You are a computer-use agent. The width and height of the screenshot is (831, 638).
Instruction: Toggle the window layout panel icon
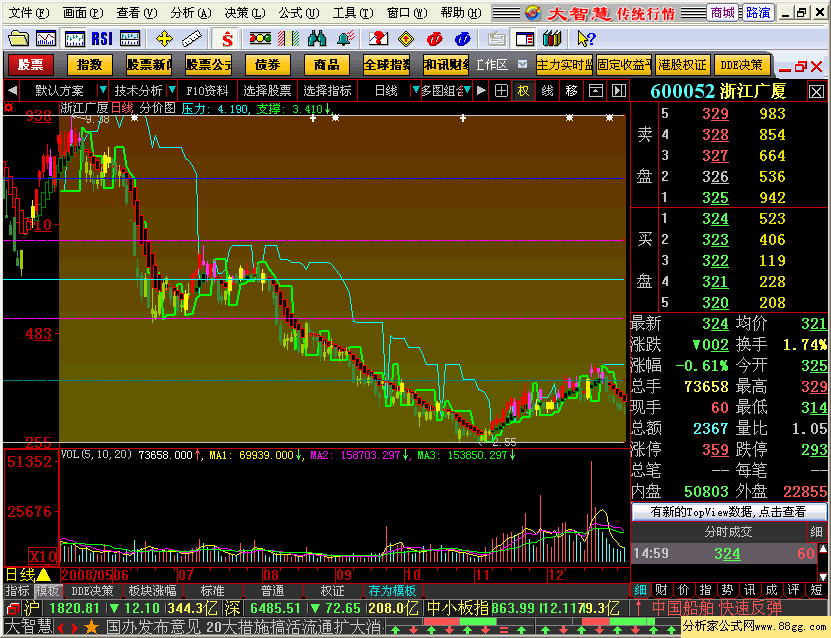click(x=525, y=39)
